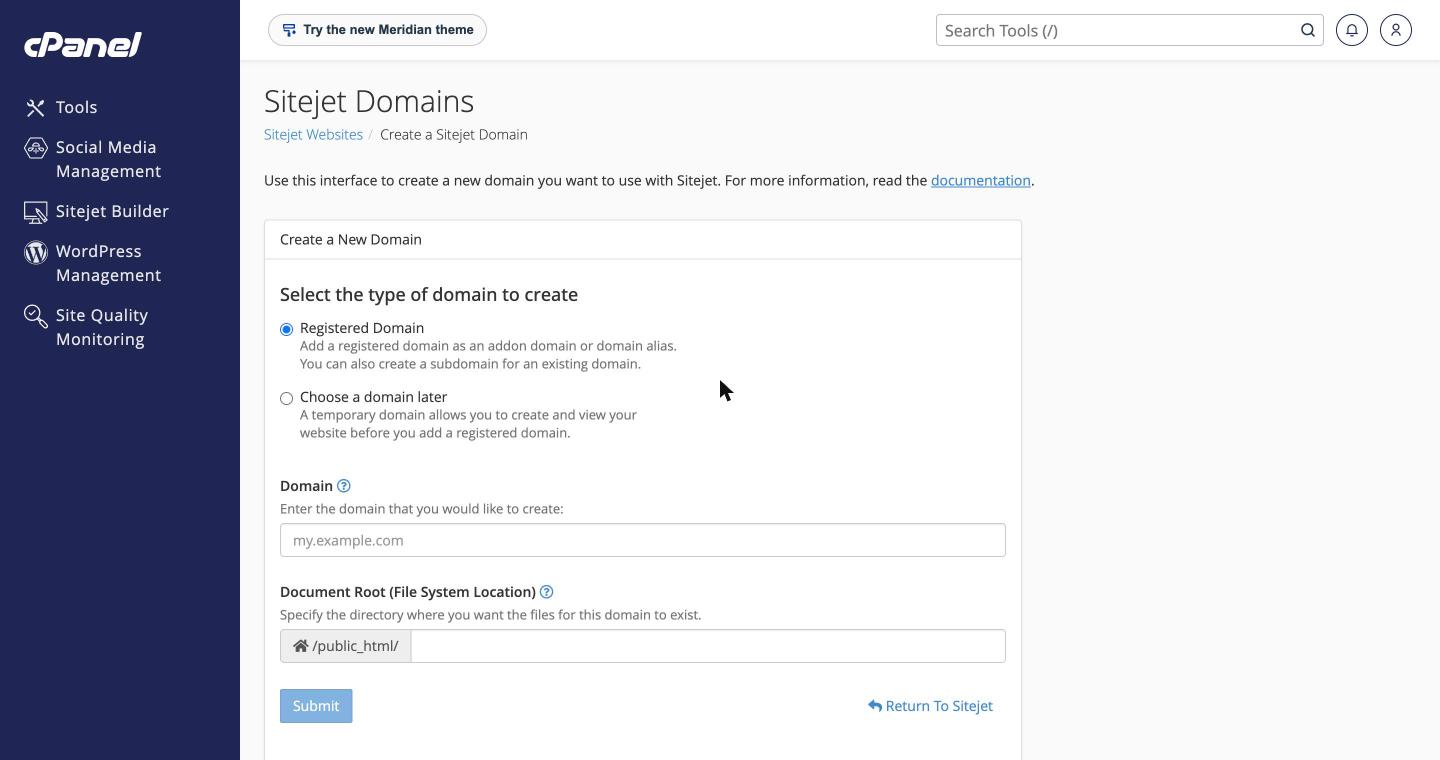Click the help icon next to Domain
This screenshot has width=1440, height=760.
[344, 486]
